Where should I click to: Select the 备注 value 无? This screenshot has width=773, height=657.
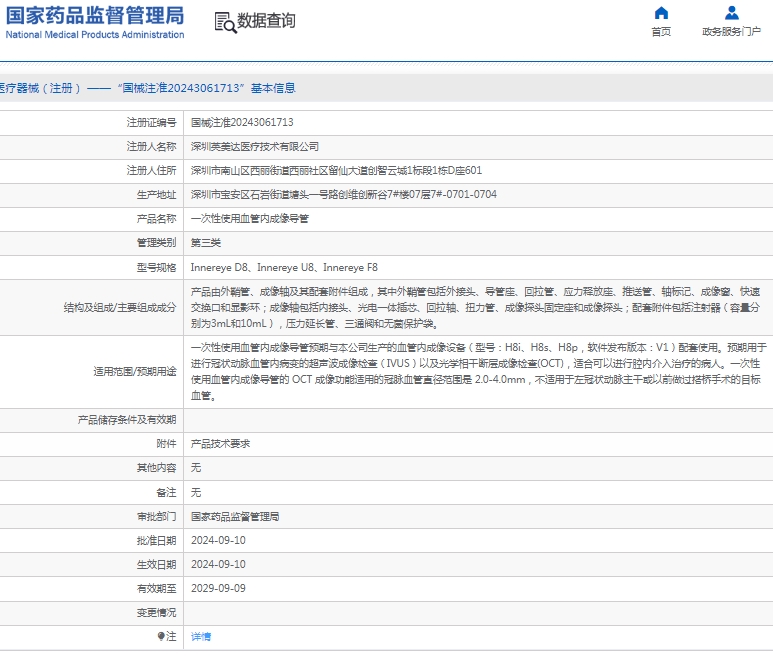coord(196,492)
